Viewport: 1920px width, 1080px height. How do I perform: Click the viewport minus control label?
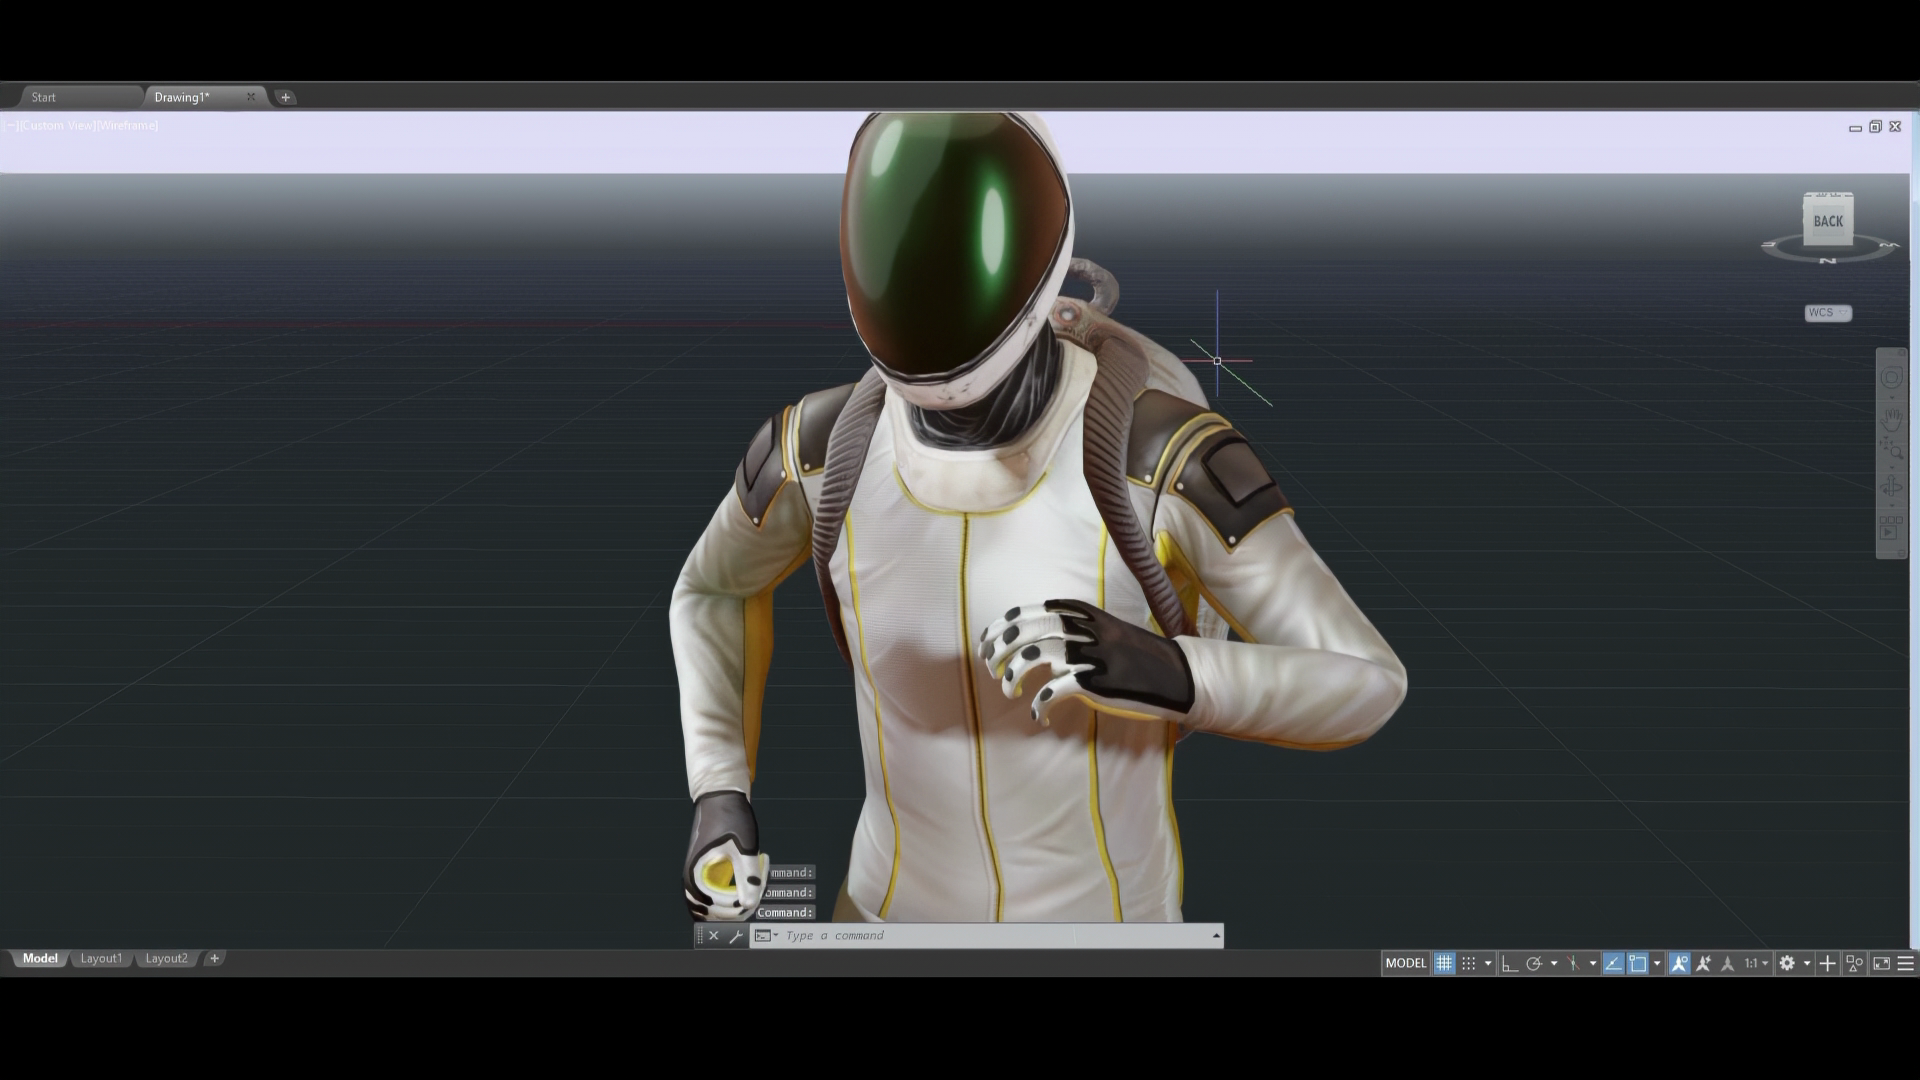point(10,125)
